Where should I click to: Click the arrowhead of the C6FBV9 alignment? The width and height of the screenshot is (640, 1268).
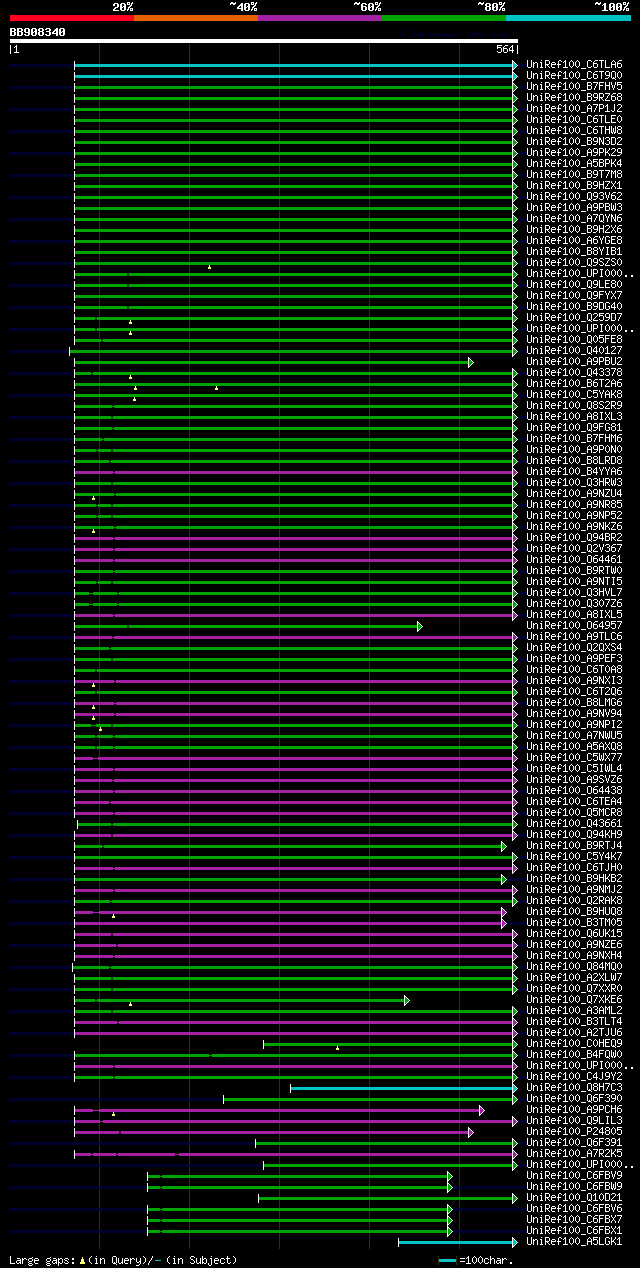(450, 1176)
